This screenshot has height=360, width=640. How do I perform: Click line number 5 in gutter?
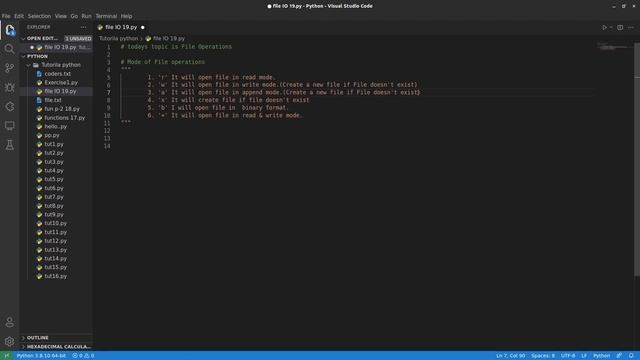click(x=109, y=78)
